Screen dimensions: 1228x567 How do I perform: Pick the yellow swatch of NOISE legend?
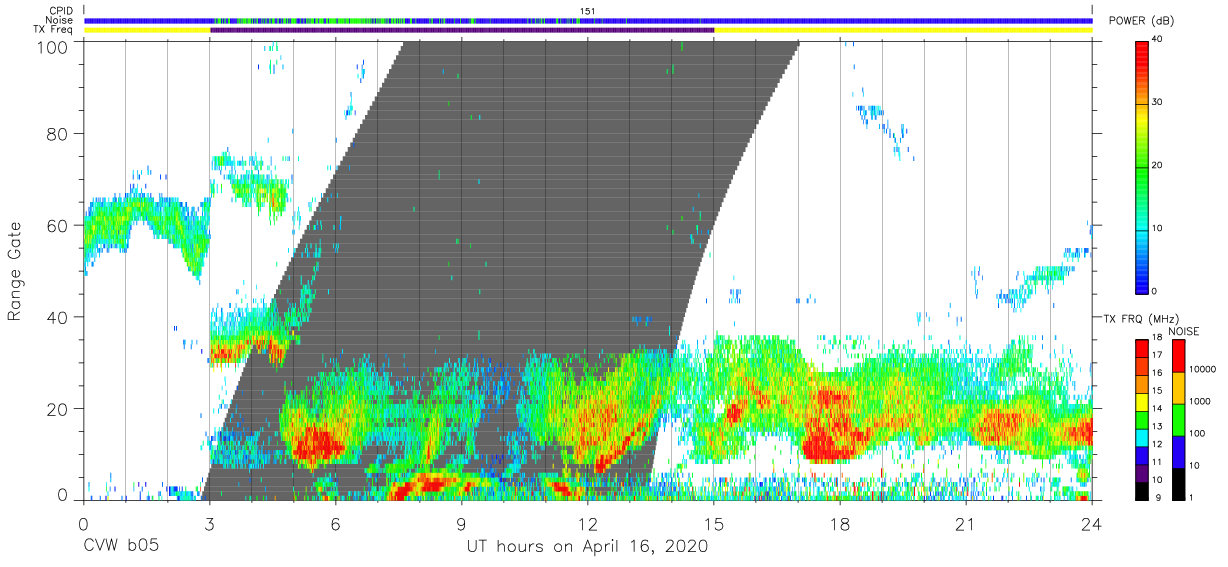point(1178,388)
